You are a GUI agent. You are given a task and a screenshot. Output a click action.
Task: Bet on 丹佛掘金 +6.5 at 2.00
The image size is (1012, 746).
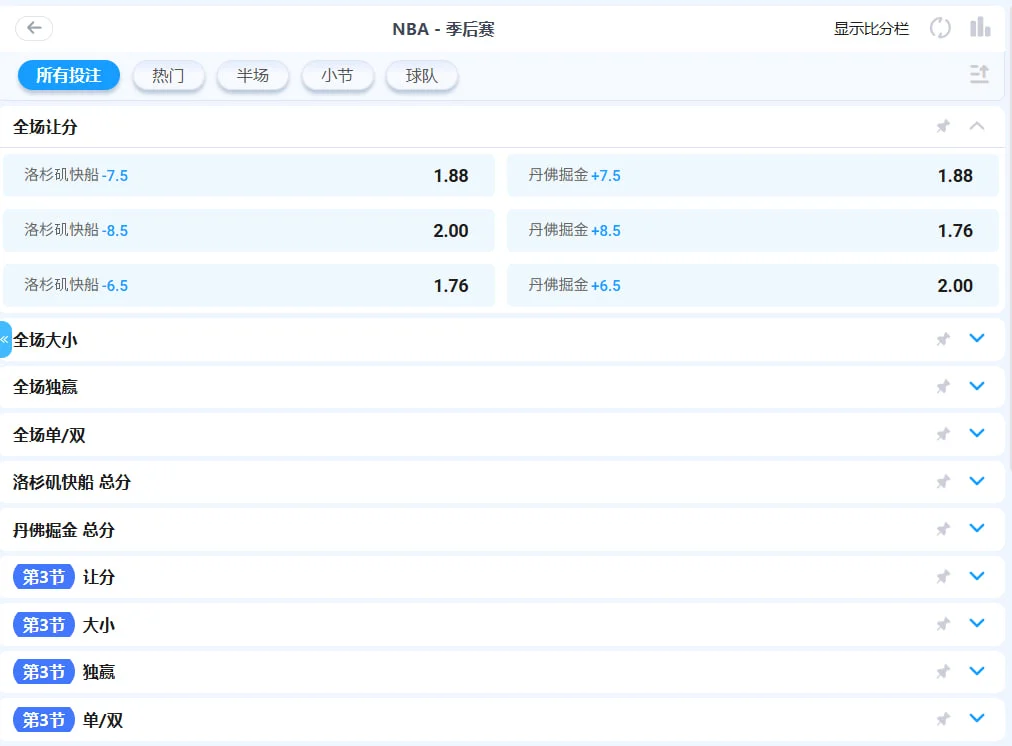coord(752,286)
